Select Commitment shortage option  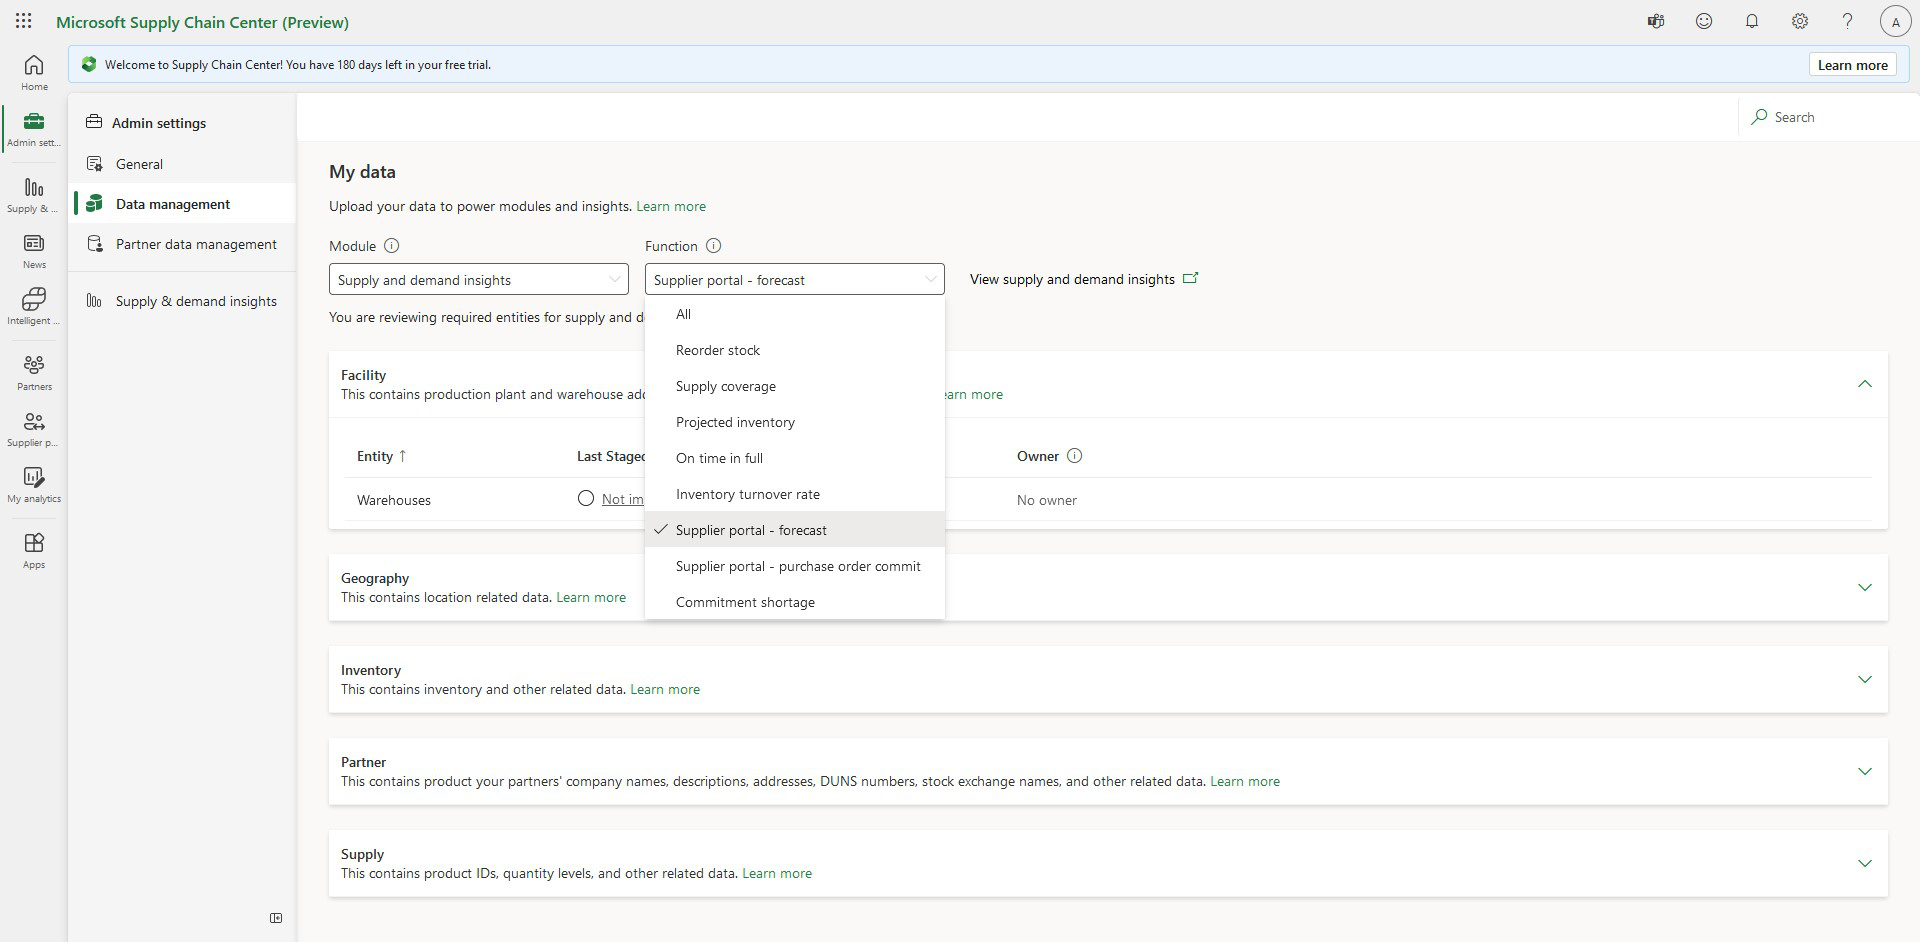[795, 602]
